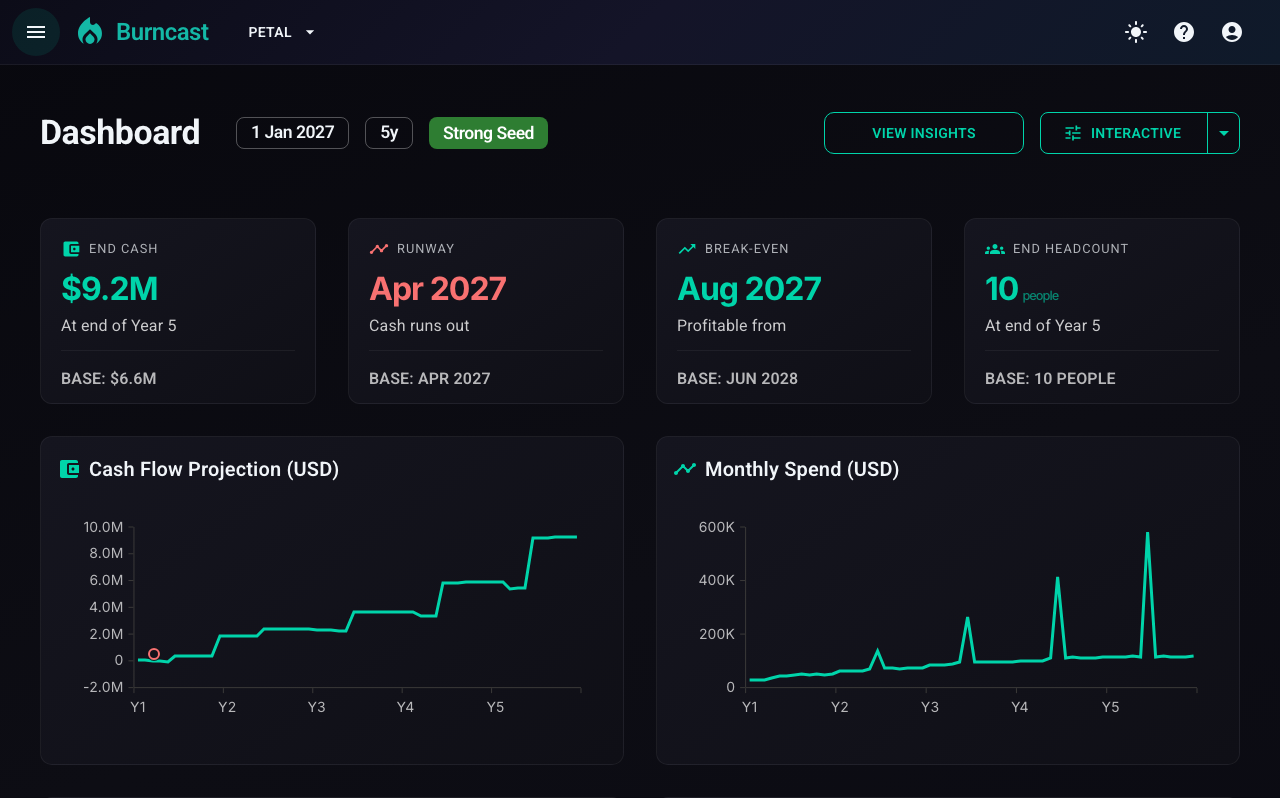Click the Break-Even trending up icon
This screenshot has height=798, width=1280.
(687, 249)
